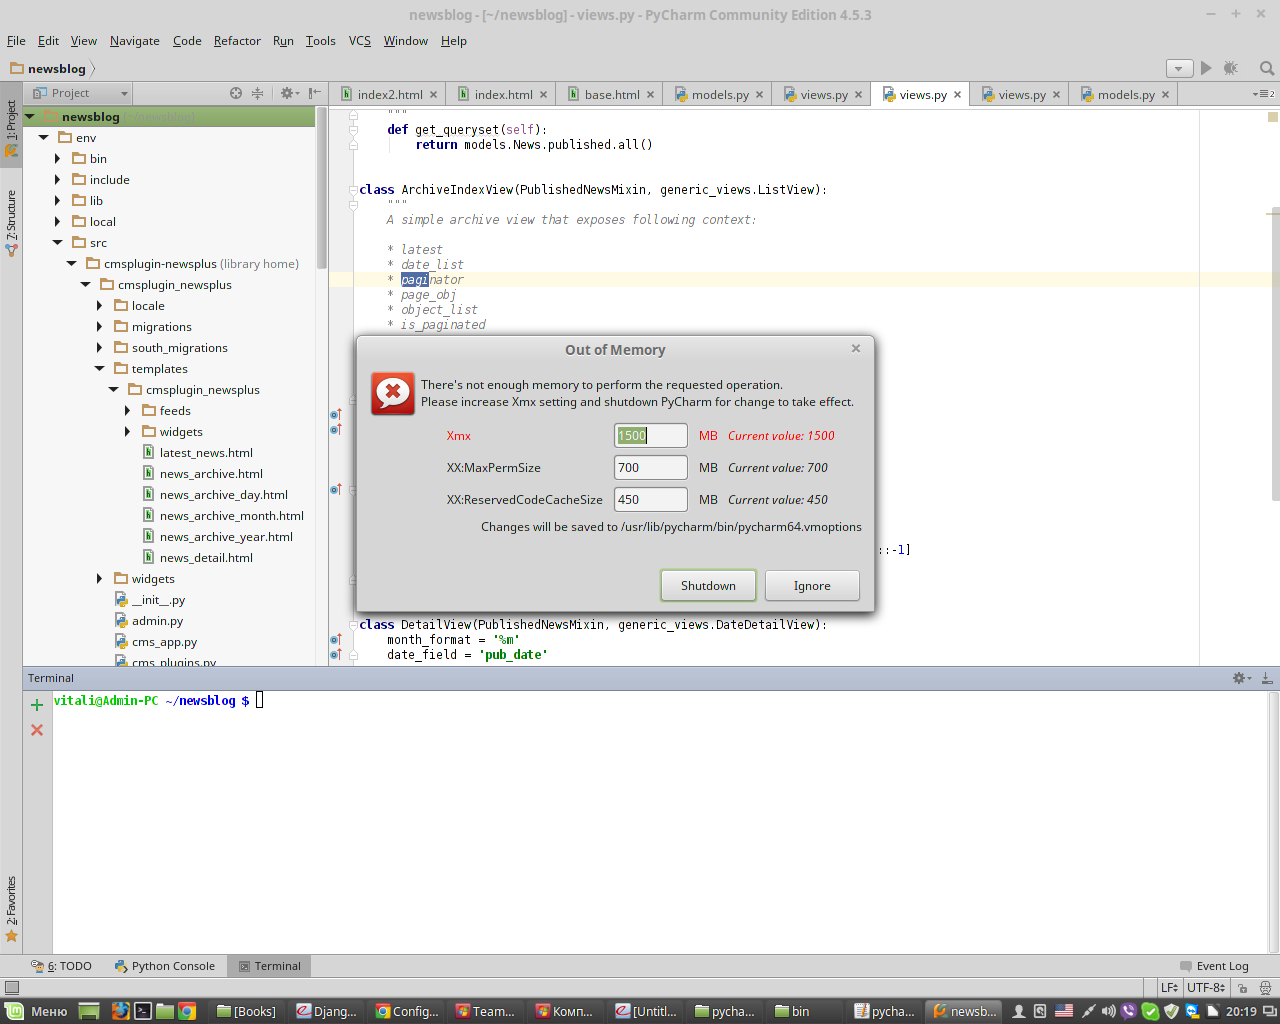Open Project panel settings gear
This screenshot has height=1024, width=1280.
pos(289,93)
